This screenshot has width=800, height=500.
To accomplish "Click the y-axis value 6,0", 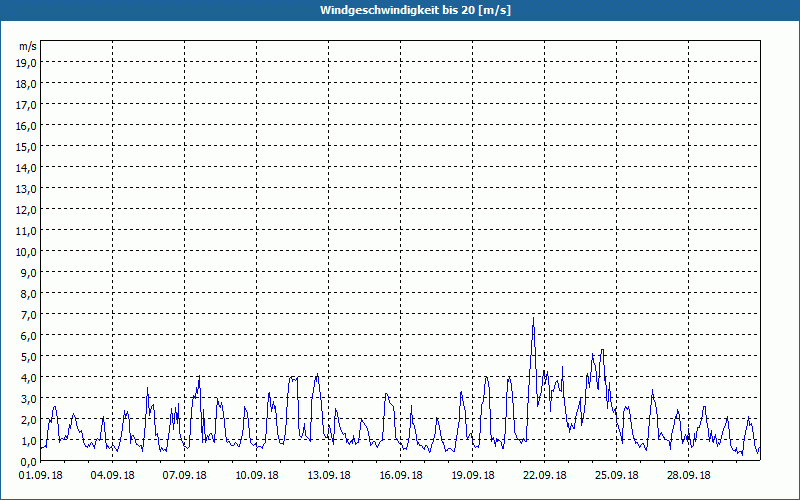I will coord(29,336).
